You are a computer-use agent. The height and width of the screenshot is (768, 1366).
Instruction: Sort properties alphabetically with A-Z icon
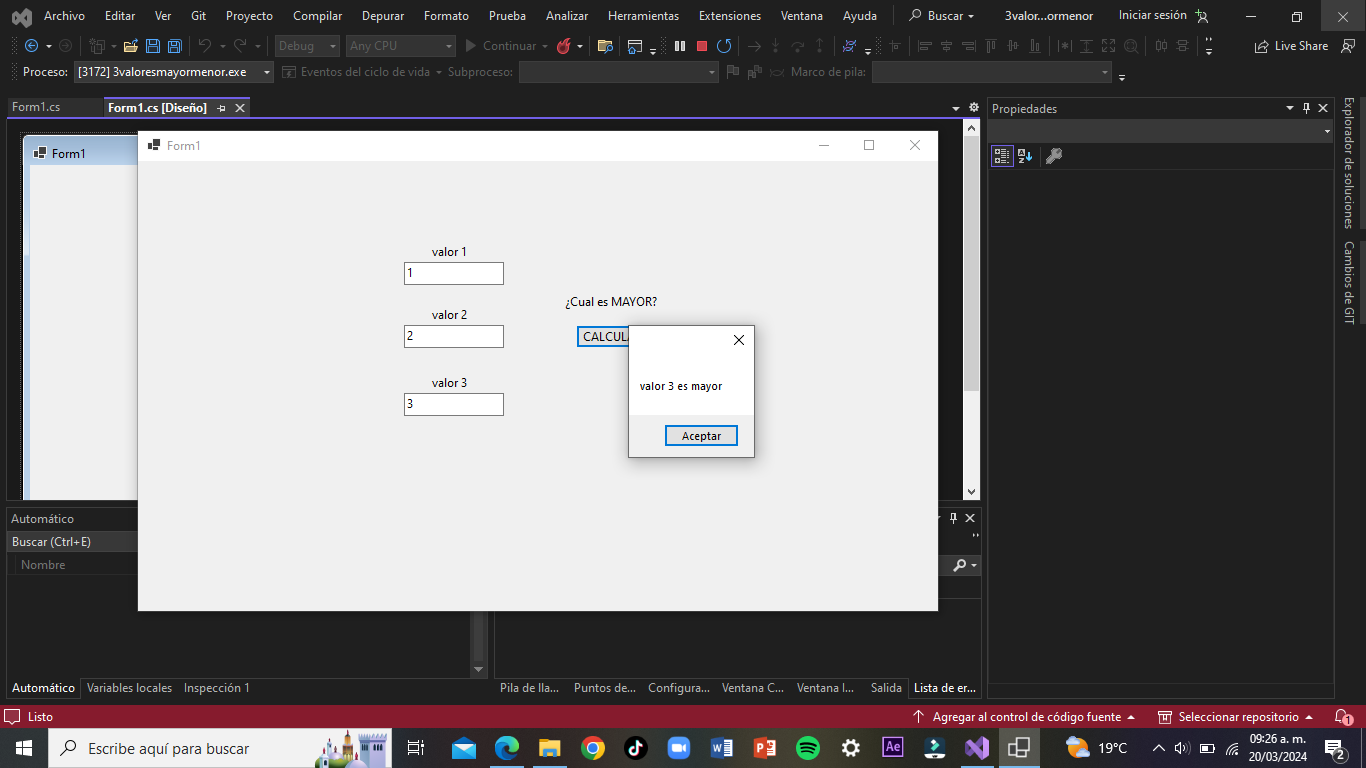pos(1025,156)
